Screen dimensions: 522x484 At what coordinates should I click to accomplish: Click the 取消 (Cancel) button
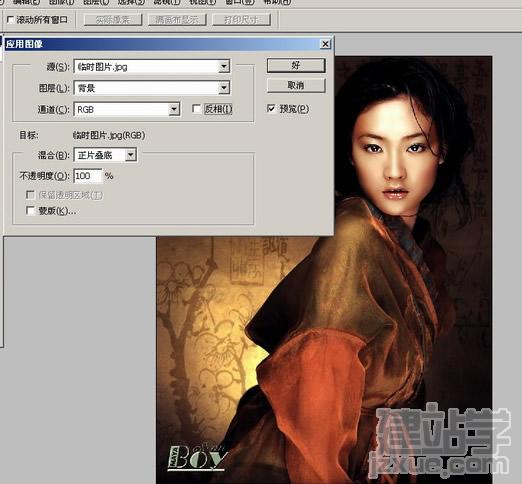coord(296,85)
